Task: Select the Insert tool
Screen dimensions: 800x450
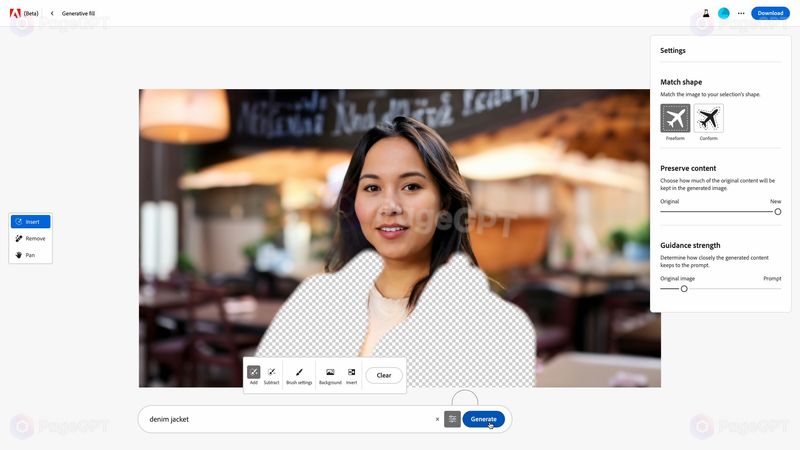Action: coord(31,221)
